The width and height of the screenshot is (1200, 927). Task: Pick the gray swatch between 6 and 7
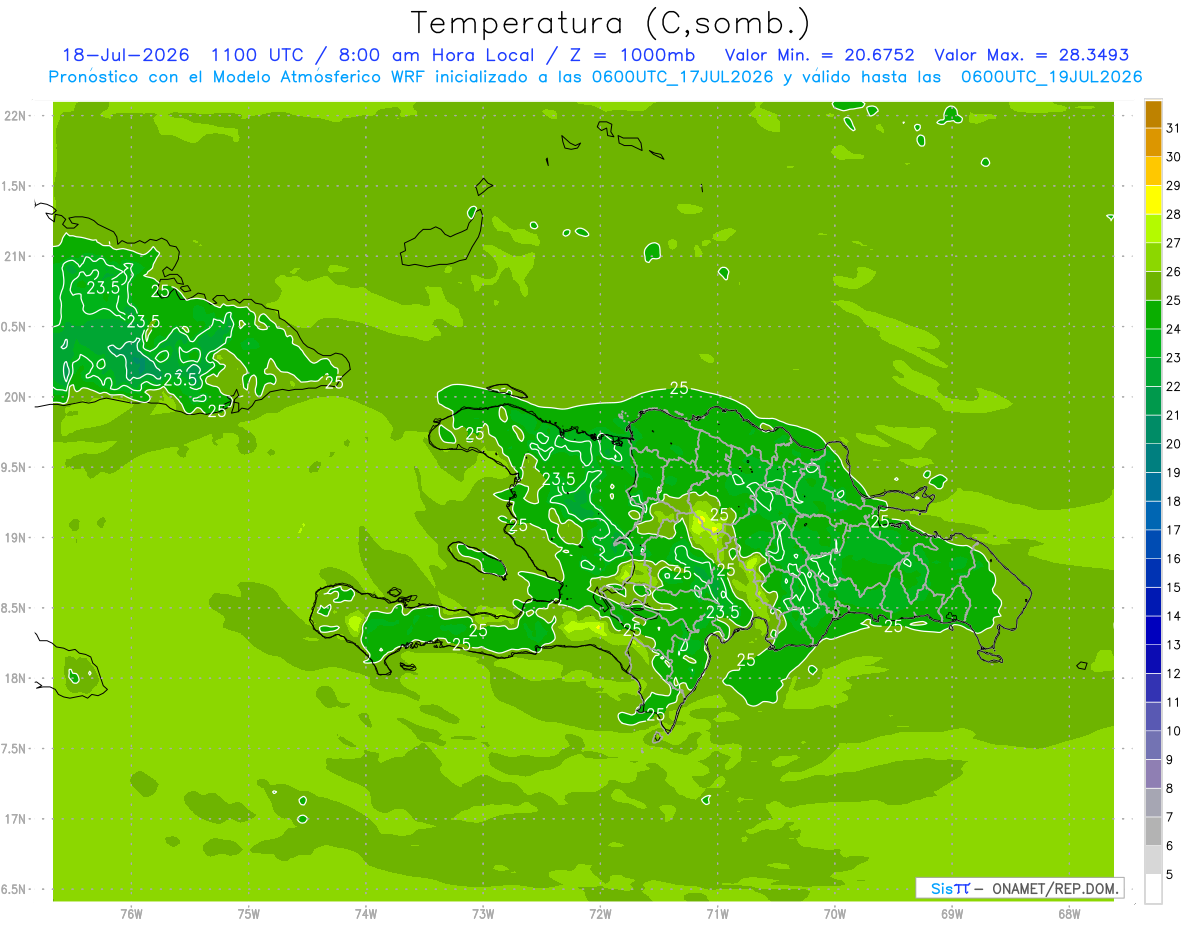(x=1153, y=831)
